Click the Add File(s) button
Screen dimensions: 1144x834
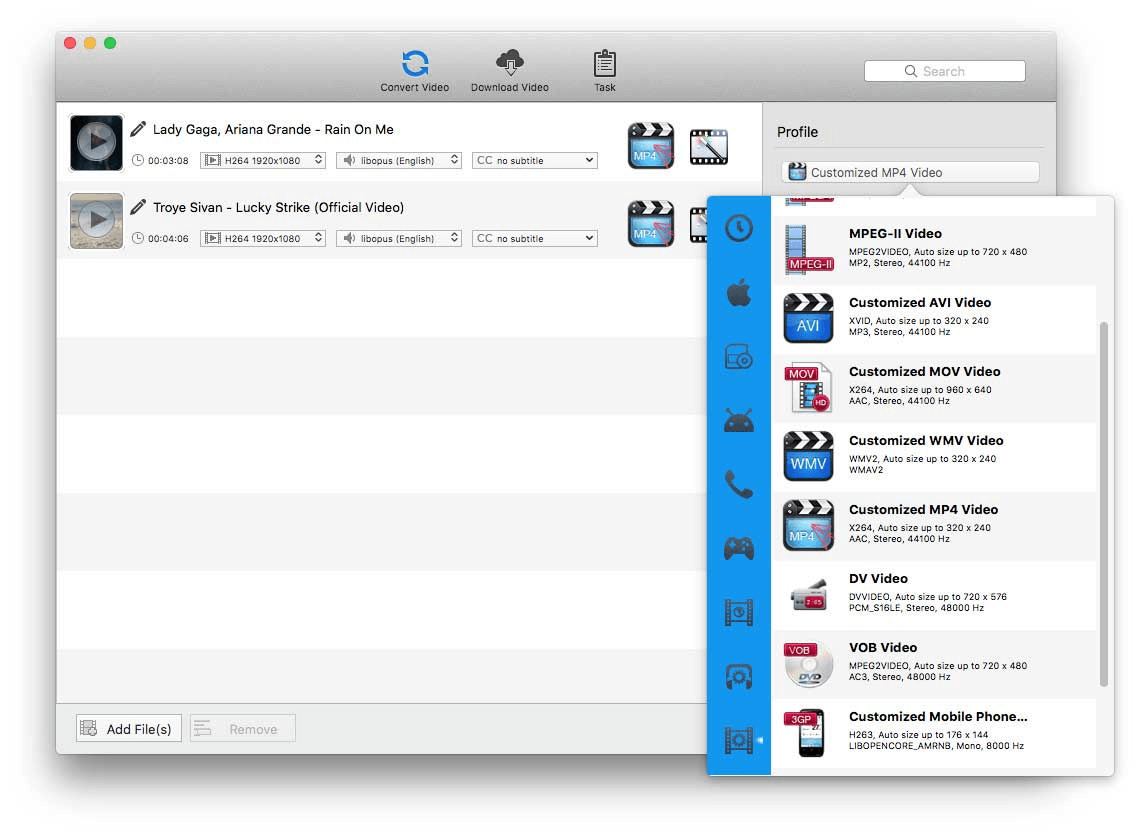127,728
